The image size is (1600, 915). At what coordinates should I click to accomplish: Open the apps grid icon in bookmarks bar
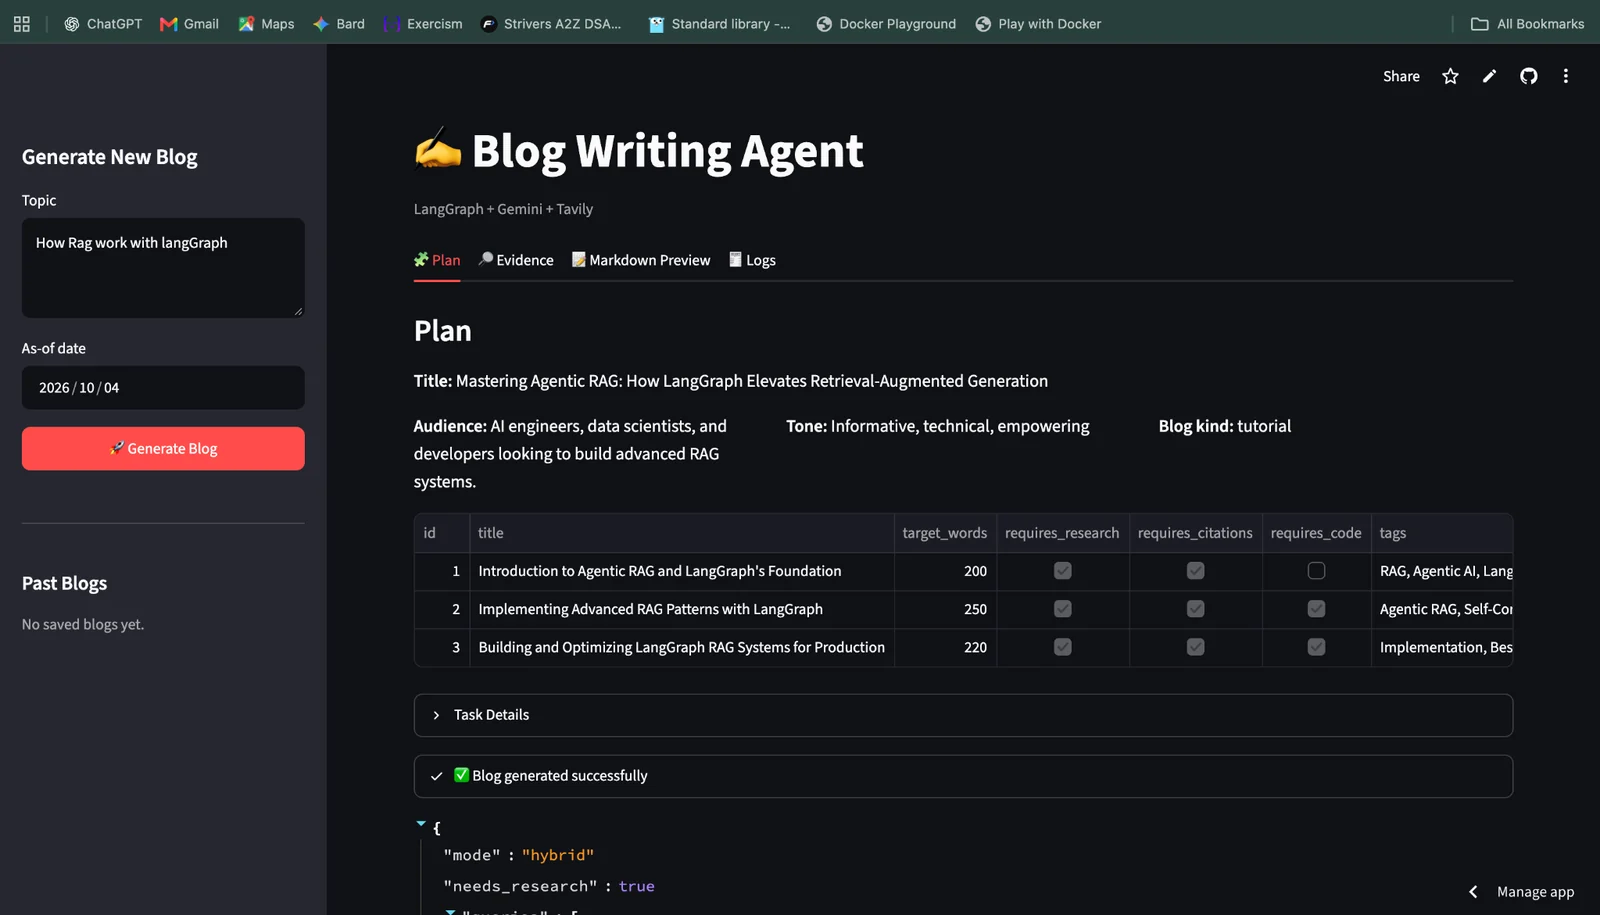(21, 24)
